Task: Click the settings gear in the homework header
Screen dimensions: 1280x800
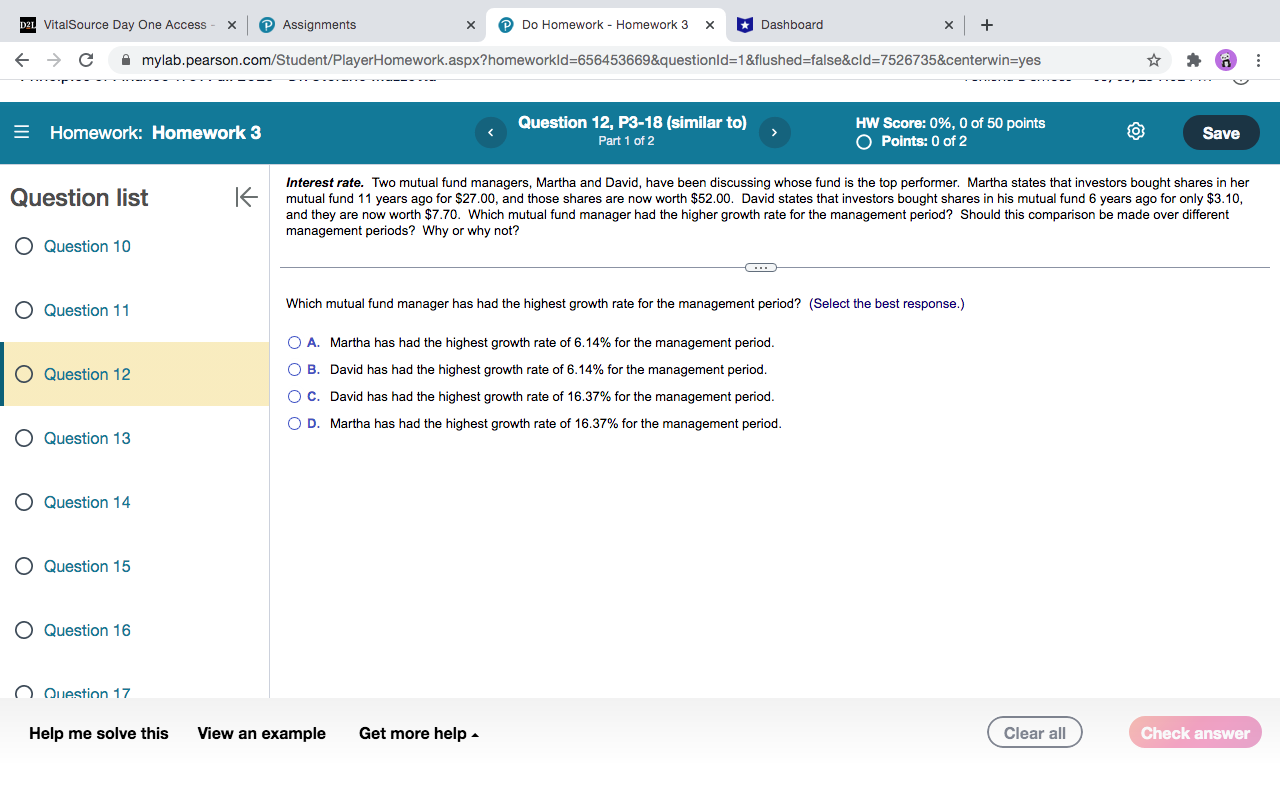Action: point(1136,131)
